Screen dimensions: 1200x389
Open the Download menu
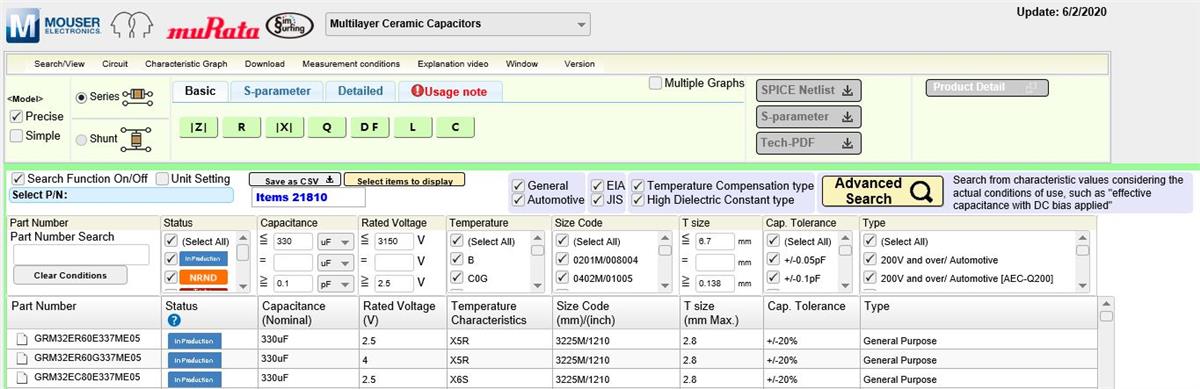tap(265, 64)
